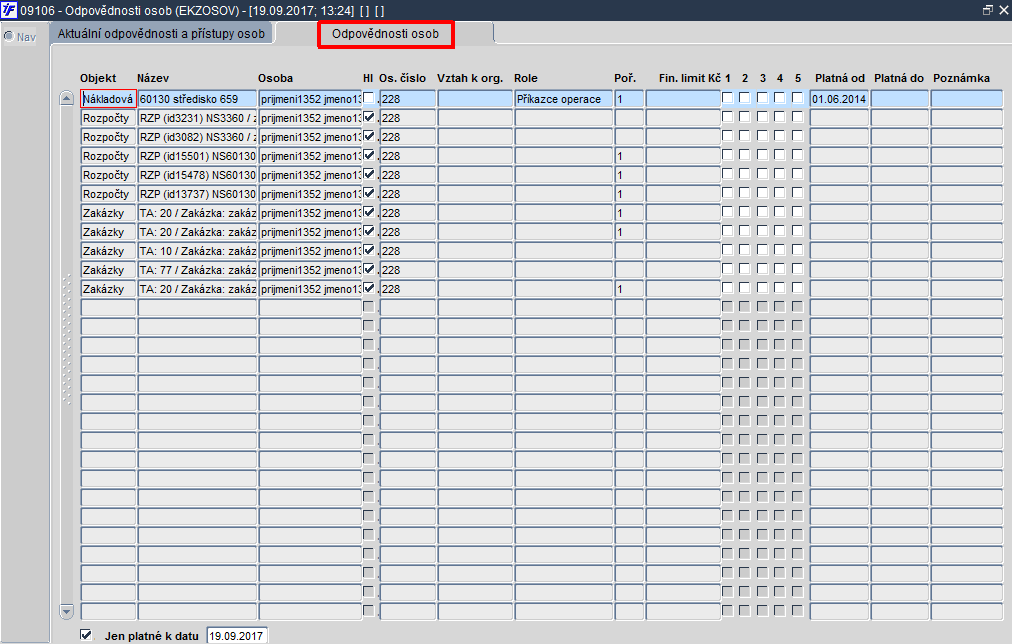Click the Poznámka cell in the Nákladová row
The width and height of the screenshot is (1012, 644).
[x=967, y=99]
